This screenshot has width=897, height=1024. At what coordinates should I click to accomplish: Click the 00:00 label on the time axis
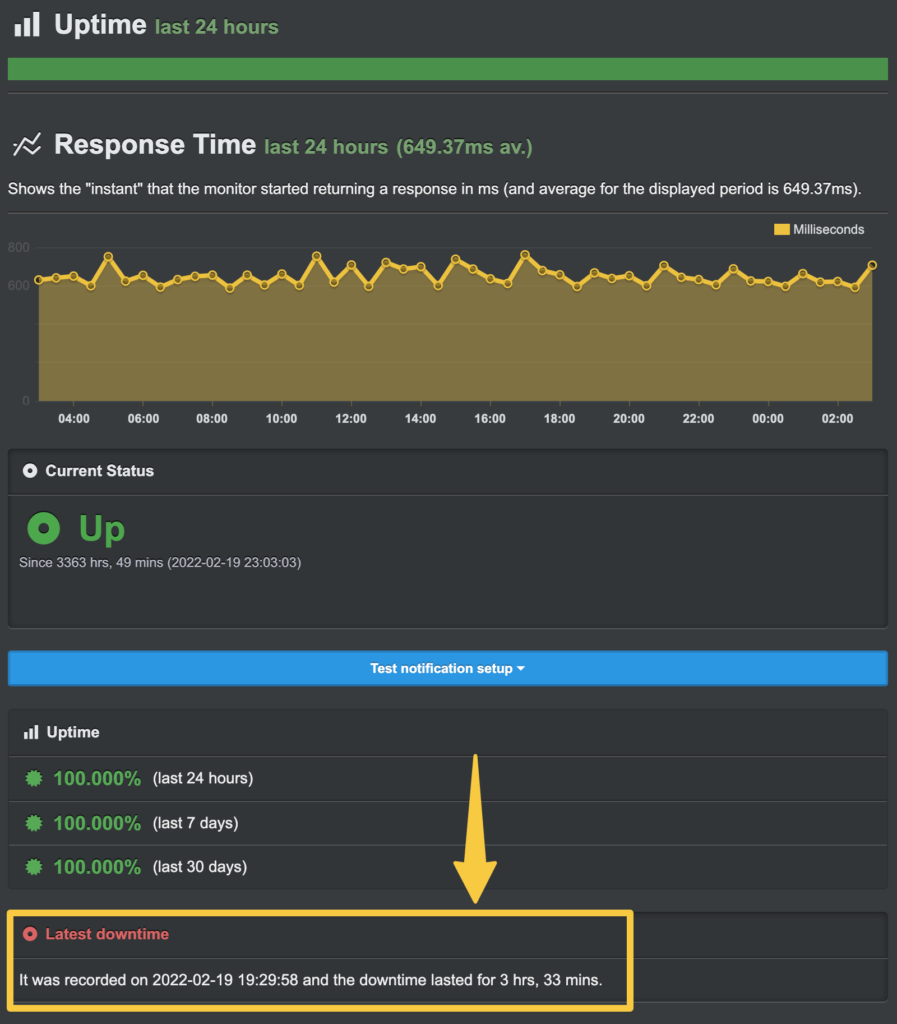coord(768,419)
